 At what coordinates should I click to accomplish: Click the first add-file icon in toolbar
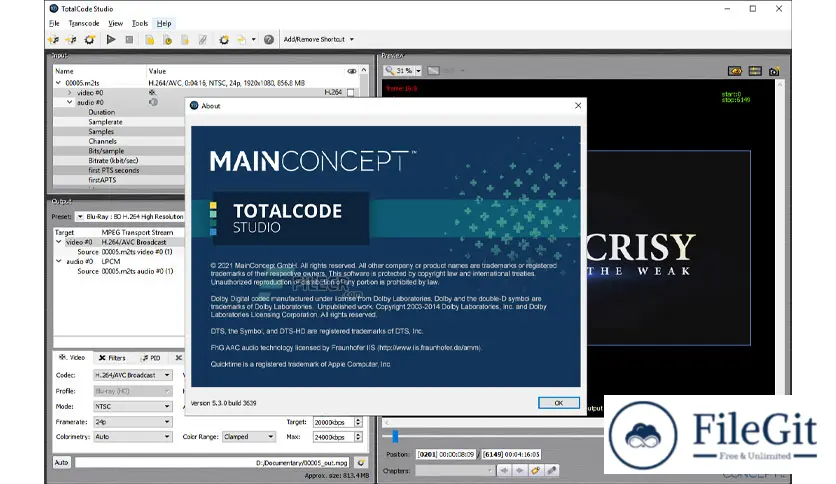click(54, 39)
